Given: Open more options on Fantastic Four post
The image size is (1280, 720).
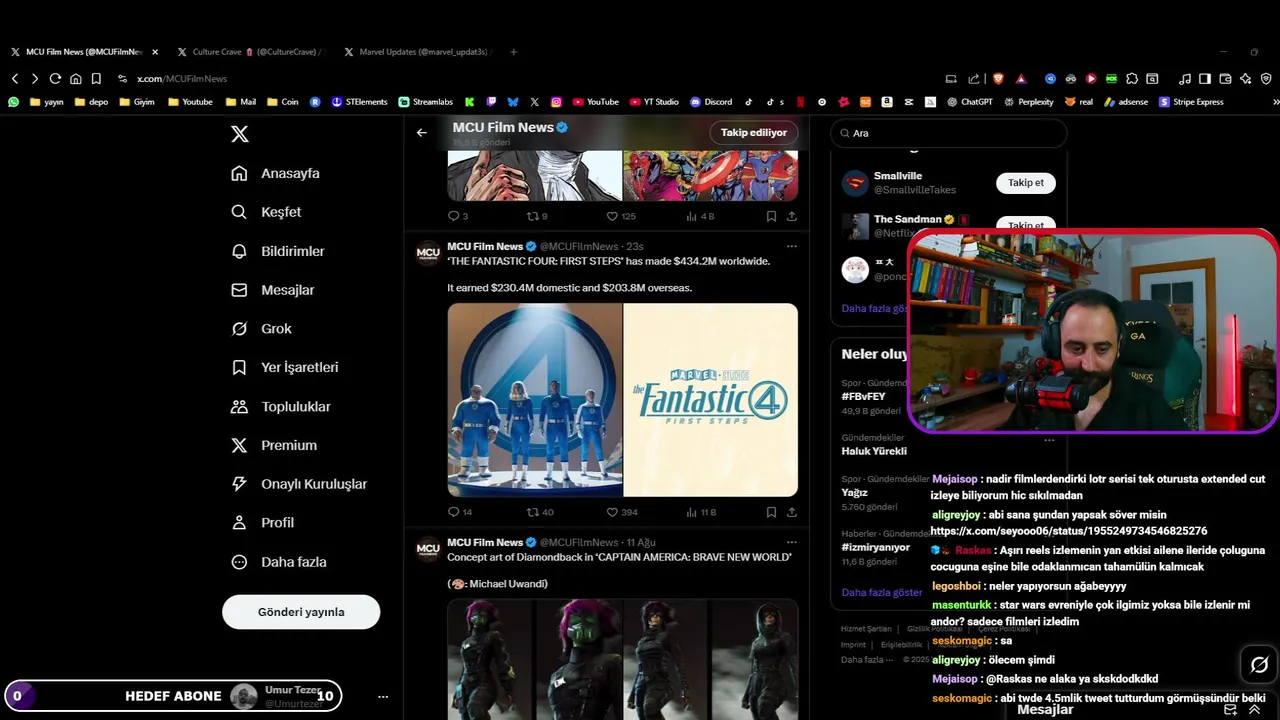Looking at the screenshot, I should pos(792,246).
